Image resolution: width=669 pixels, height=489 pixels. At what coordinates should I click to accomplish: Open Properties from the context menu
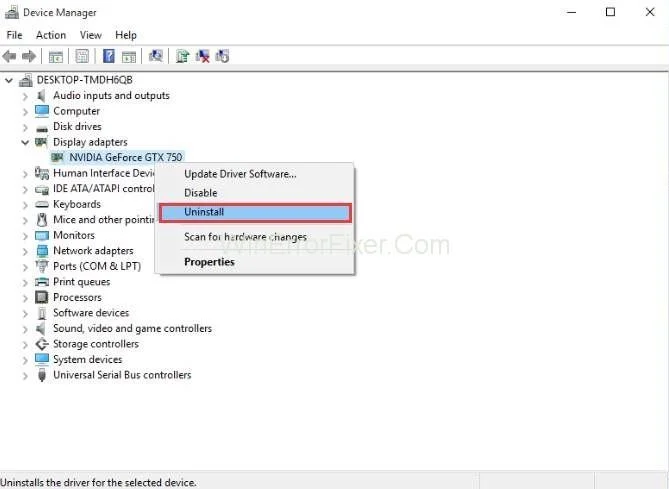pos(209,262)
